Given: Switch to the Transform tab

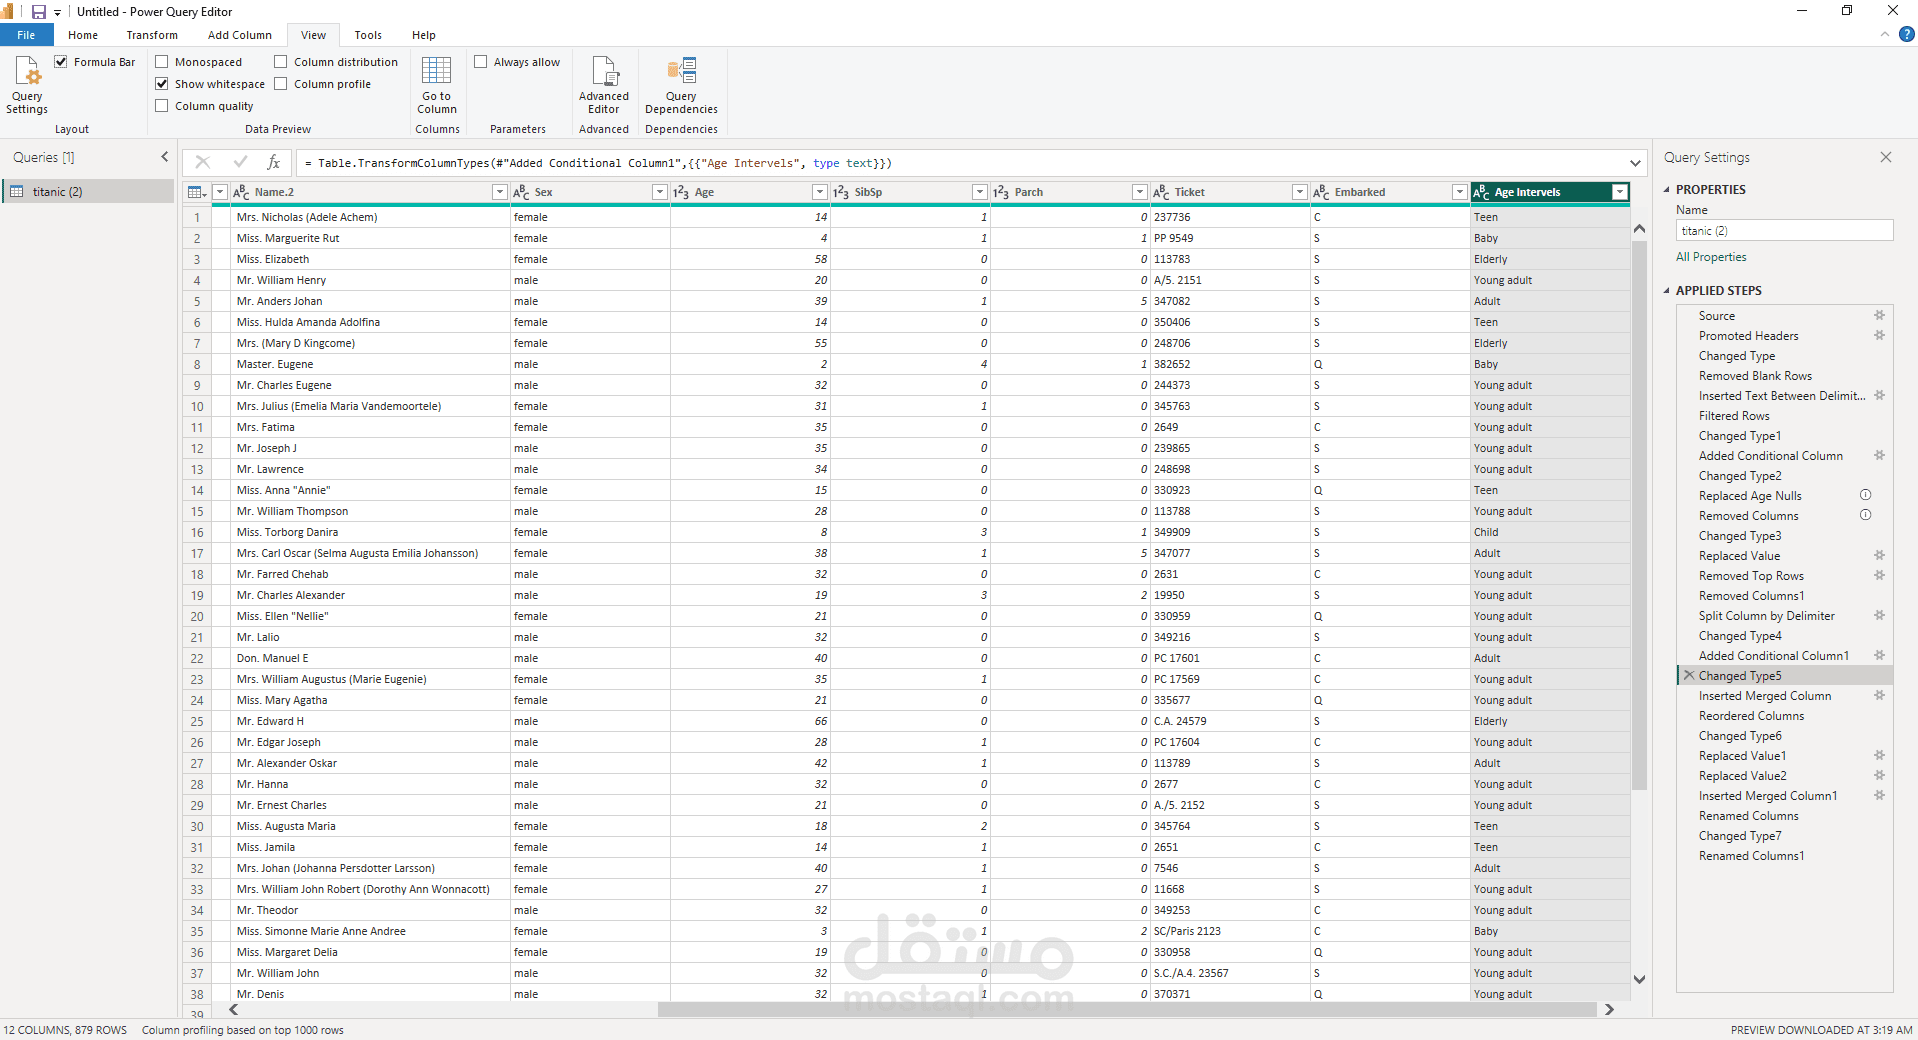Looking at the screenshot, I should (152, 35).
